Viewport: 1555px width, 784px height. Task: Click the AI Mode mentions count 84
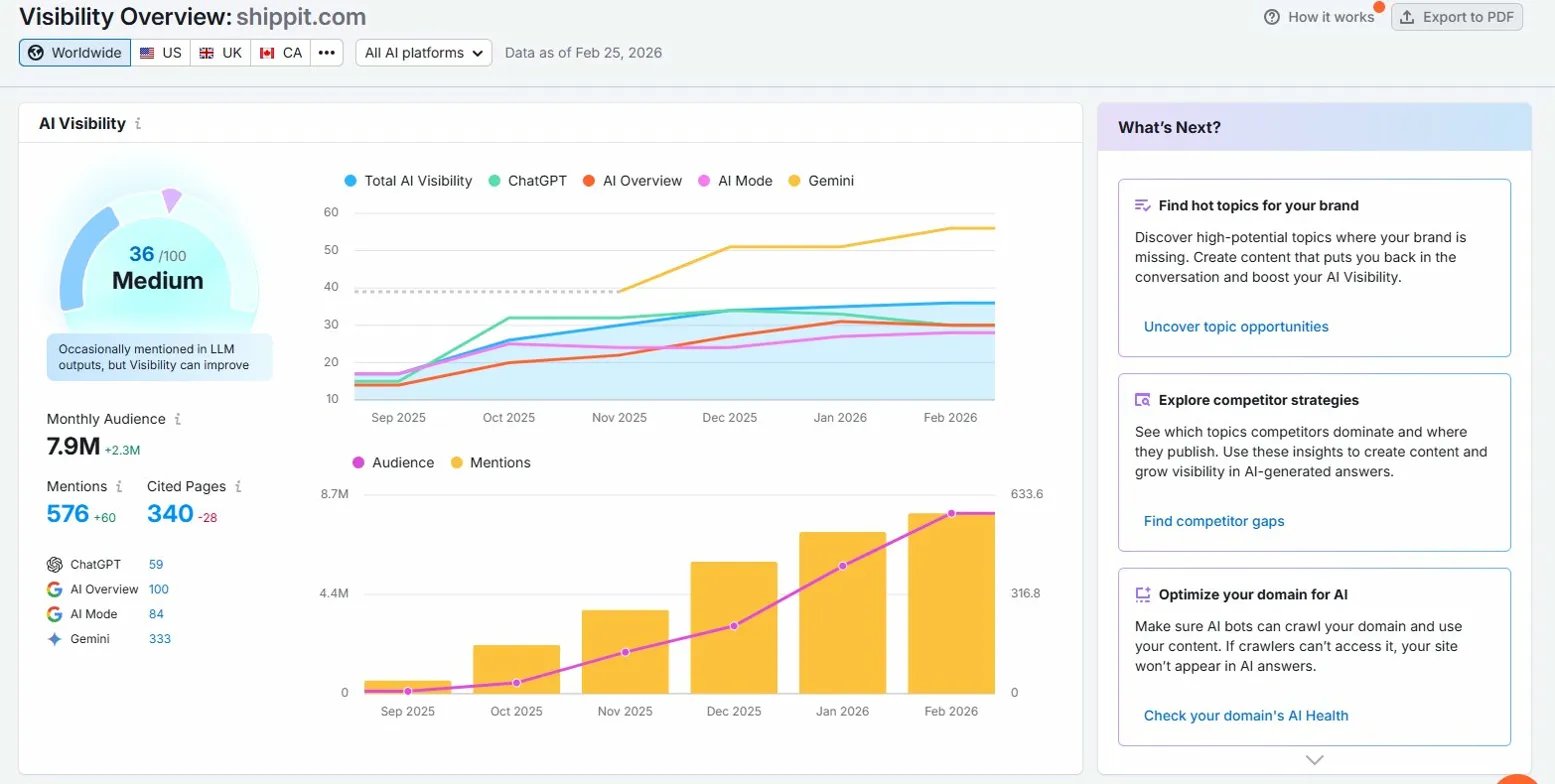pyautogui.click(x=156, y=614)
